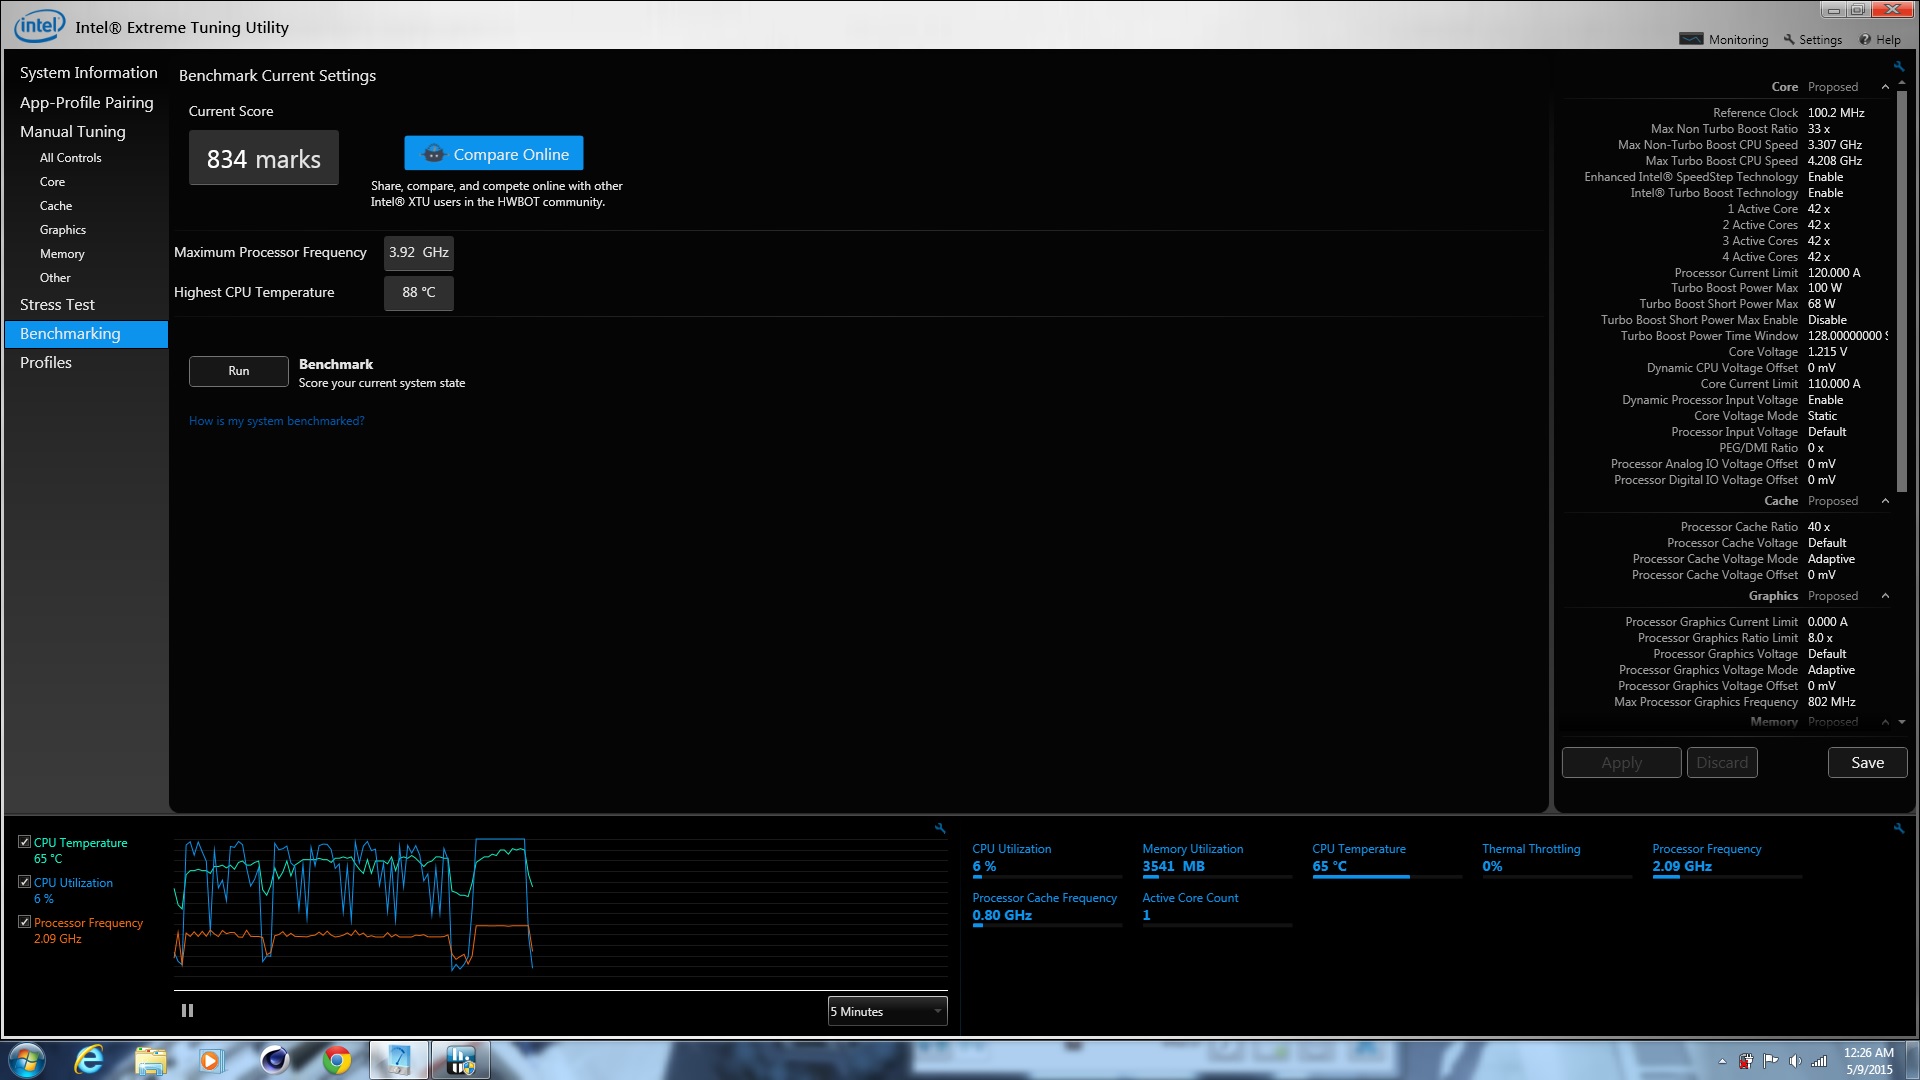Collapse the Core proposed section
1920x1080 pixels.
click(1885, 87)
